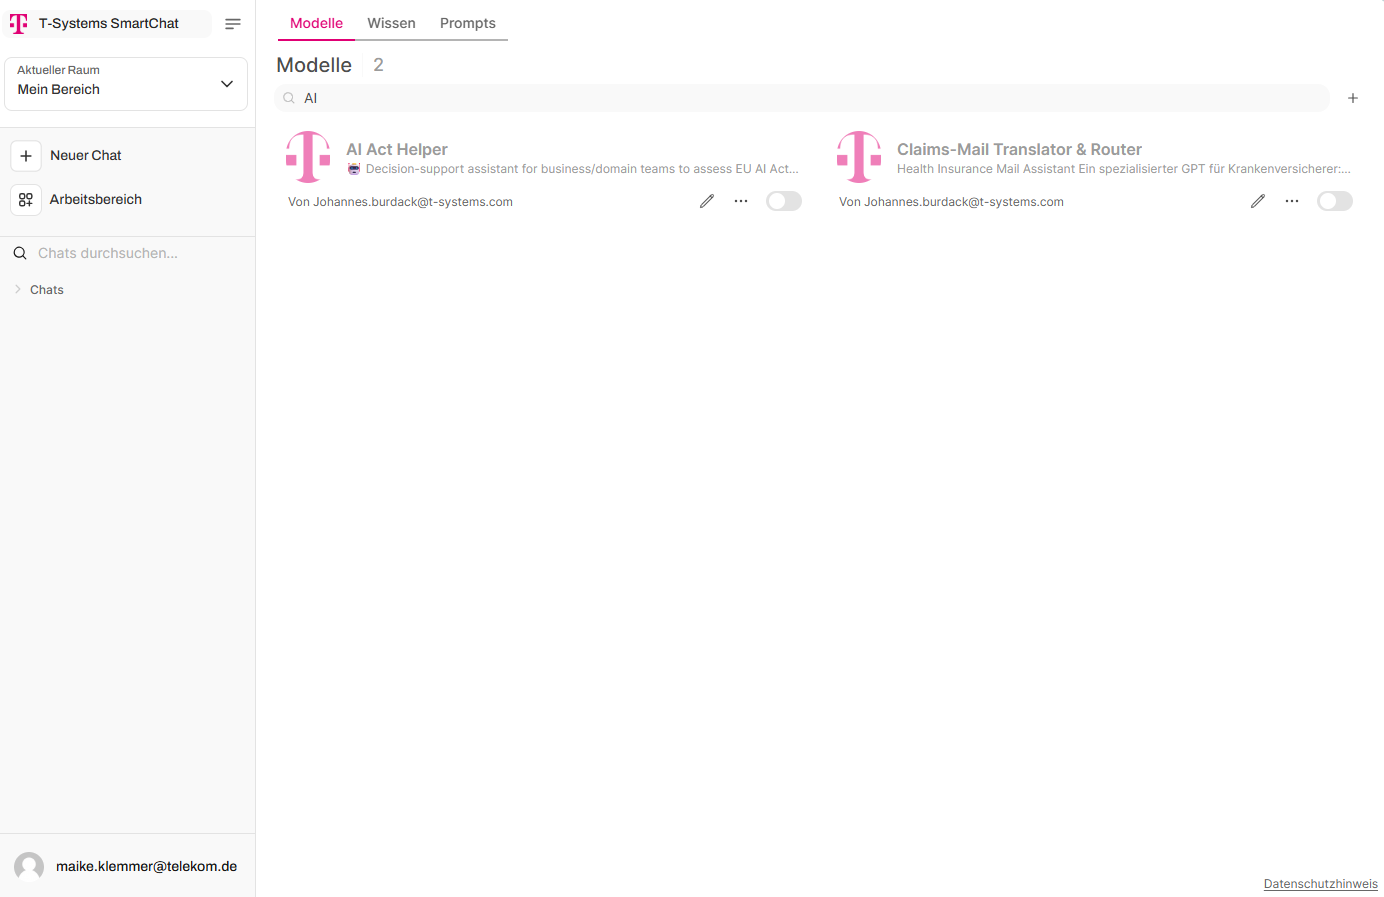Click the search icon in Modelle filter
The width and height of the screenshot is (1384, 897).
pos(289,98)
